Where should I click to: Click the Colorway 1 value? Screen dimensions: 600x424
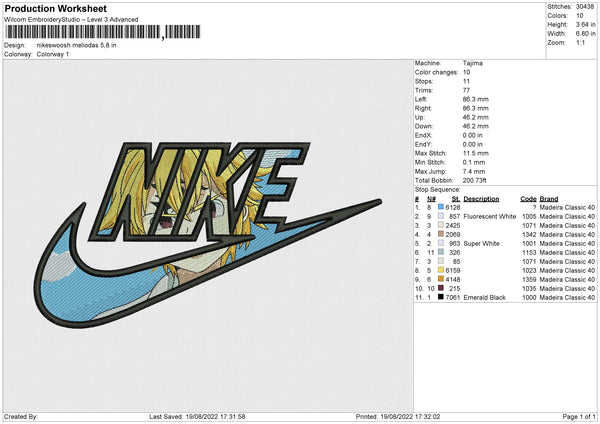point(53,54)
